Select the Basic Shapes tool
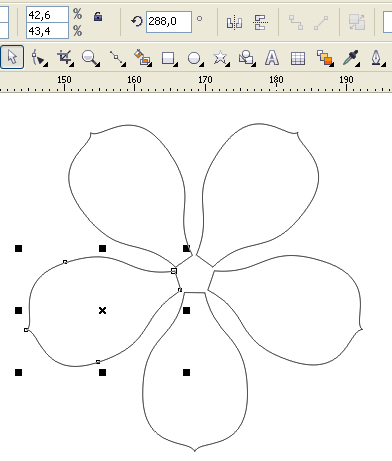 [x=246, y=58]
